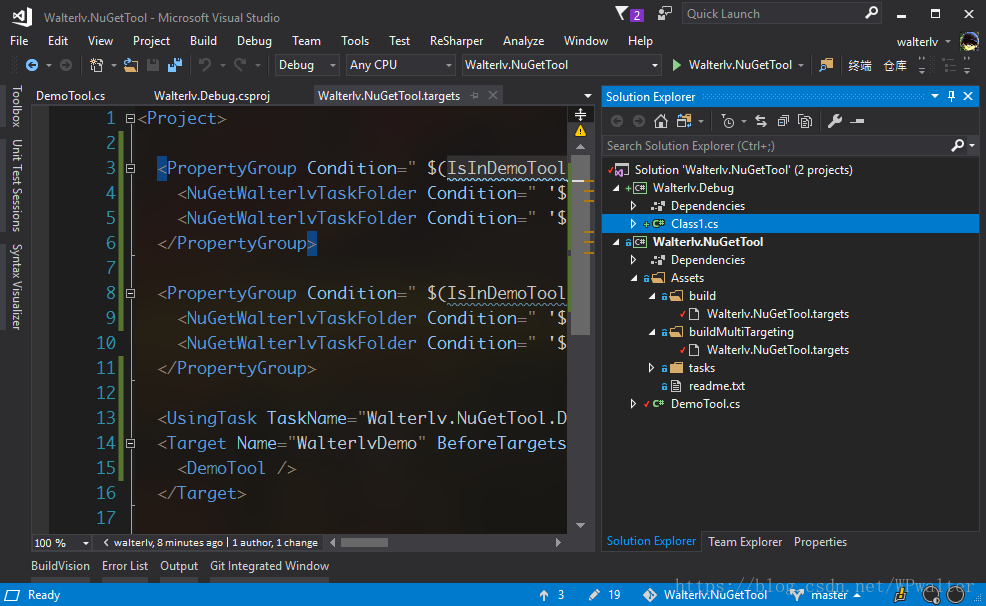Switch to the DemoTool.cs tab

pyautogui.click(x=70, y=96)
